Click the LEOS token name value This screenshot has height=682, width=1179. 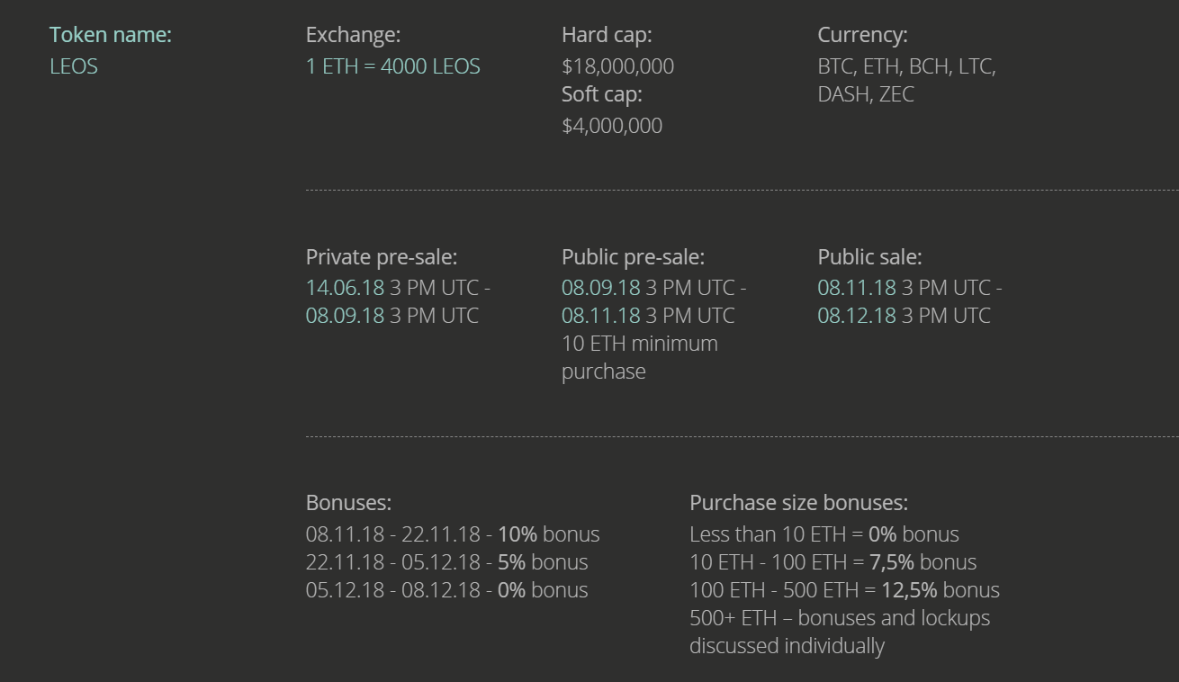click(74, 67)
